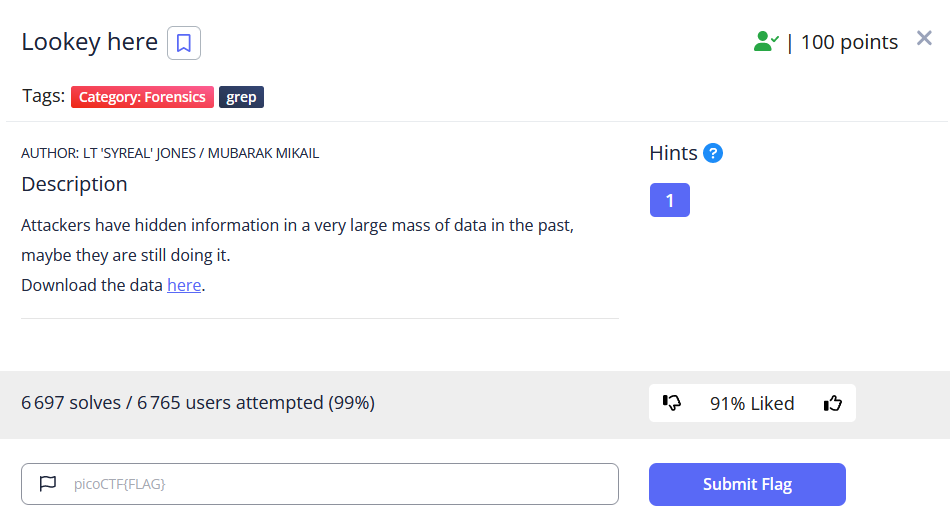This screenshot has height=527, width=950.
Task: Filter by Category: Forensics tag
Action: pyautogui.click(x=142, y=97)
